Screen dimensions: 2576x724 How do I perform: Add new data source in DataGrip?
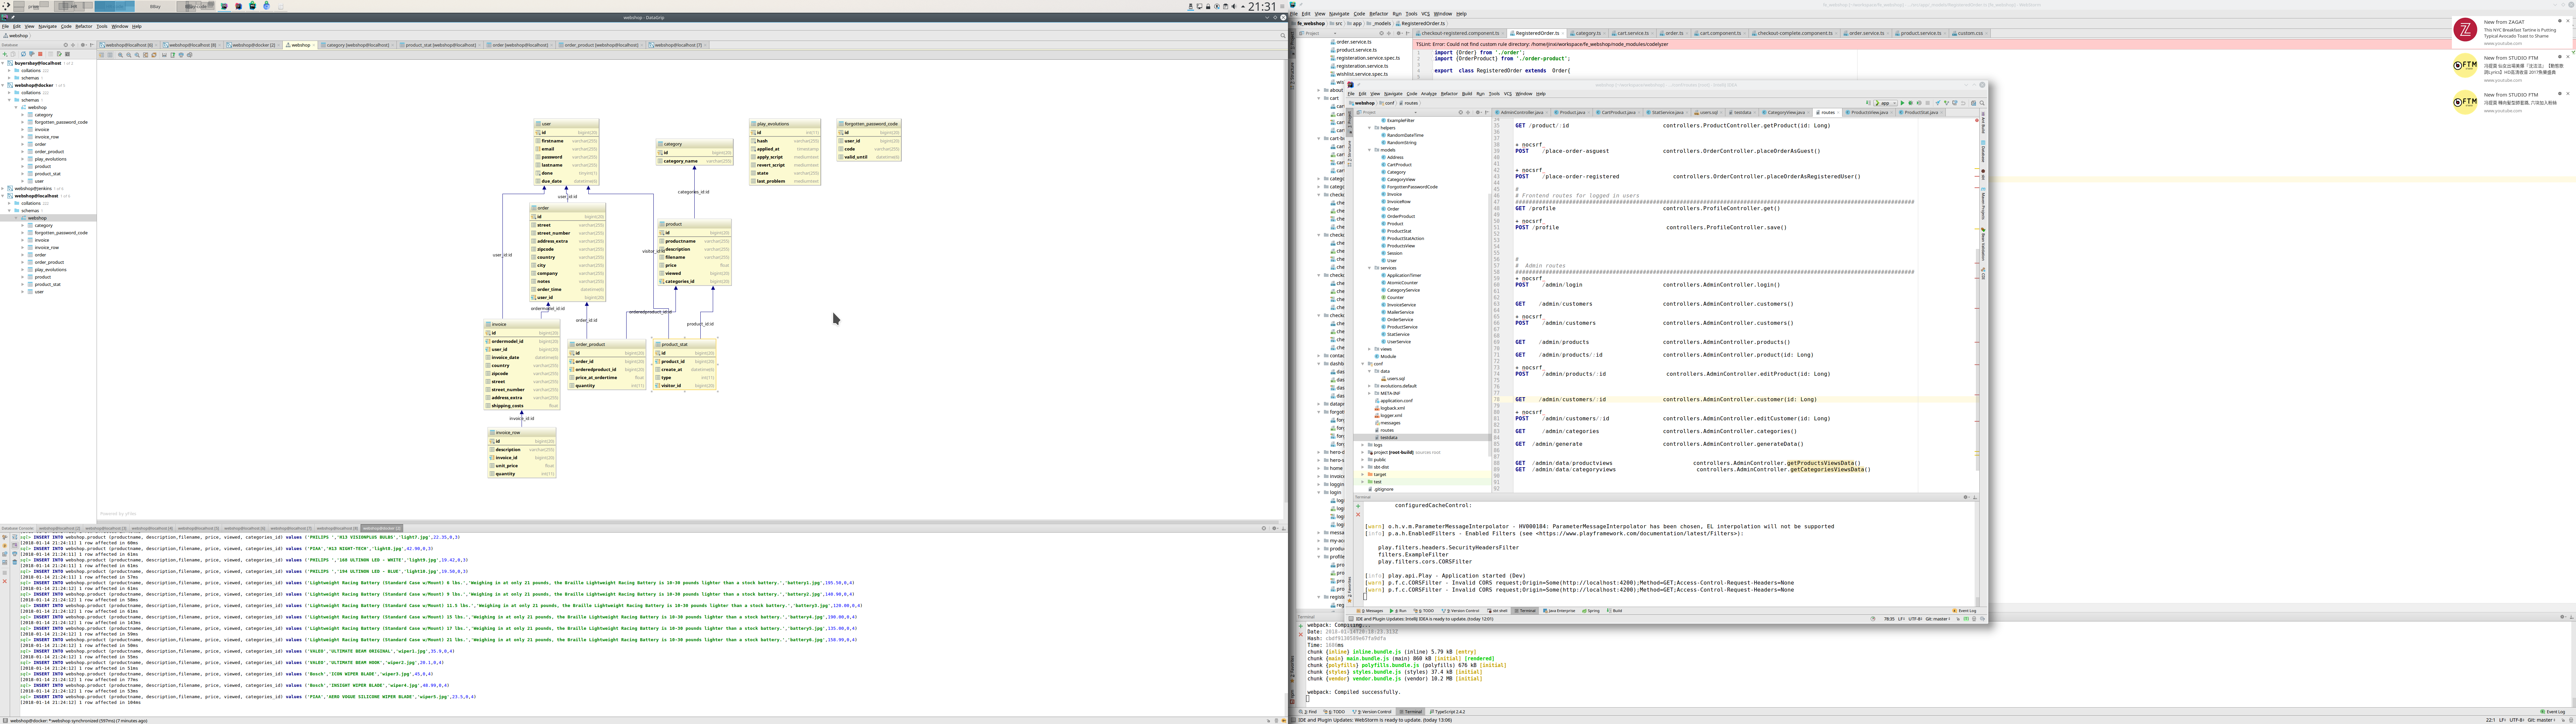[5, 54]
